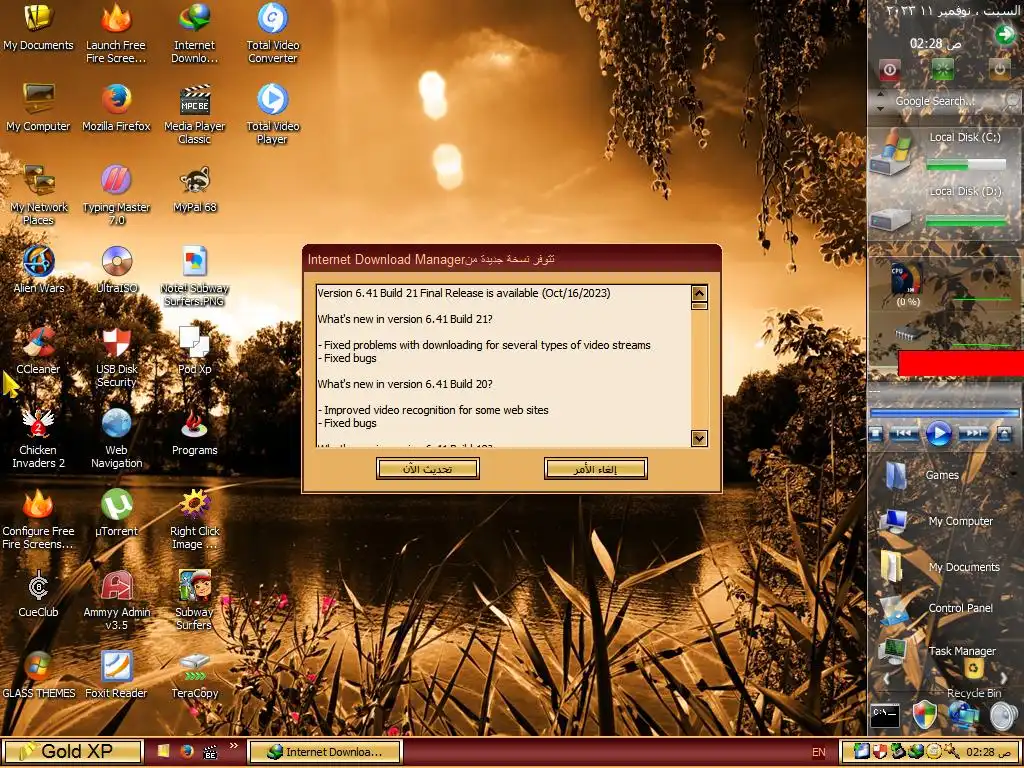Open Games shortcut in the sidebar
Viewport: 1024px width, 768px height.
pos(923,475)
